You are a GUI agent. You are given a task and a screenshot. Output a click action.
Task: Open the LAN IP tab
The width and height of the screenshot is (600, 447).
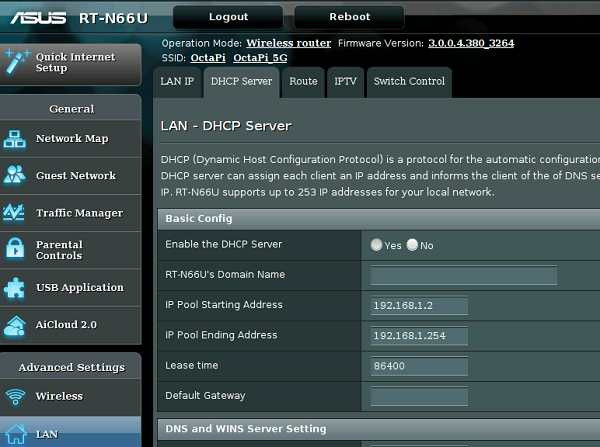[x=177, y=82]
